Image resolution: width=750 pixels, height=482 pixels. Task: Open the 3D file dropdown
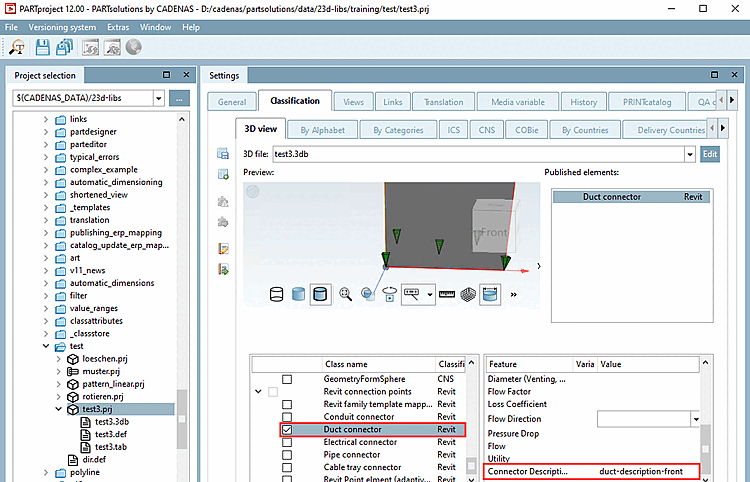point(689,154)
